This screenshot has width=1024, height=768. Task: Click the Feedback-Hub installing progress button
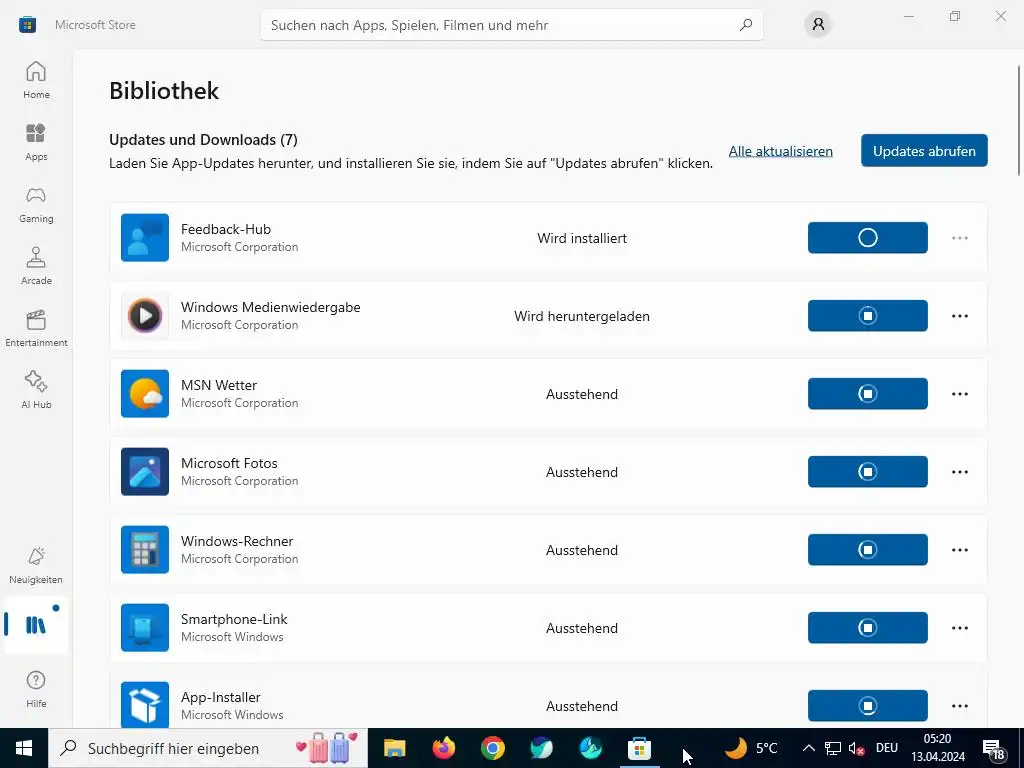coord(867,238)
